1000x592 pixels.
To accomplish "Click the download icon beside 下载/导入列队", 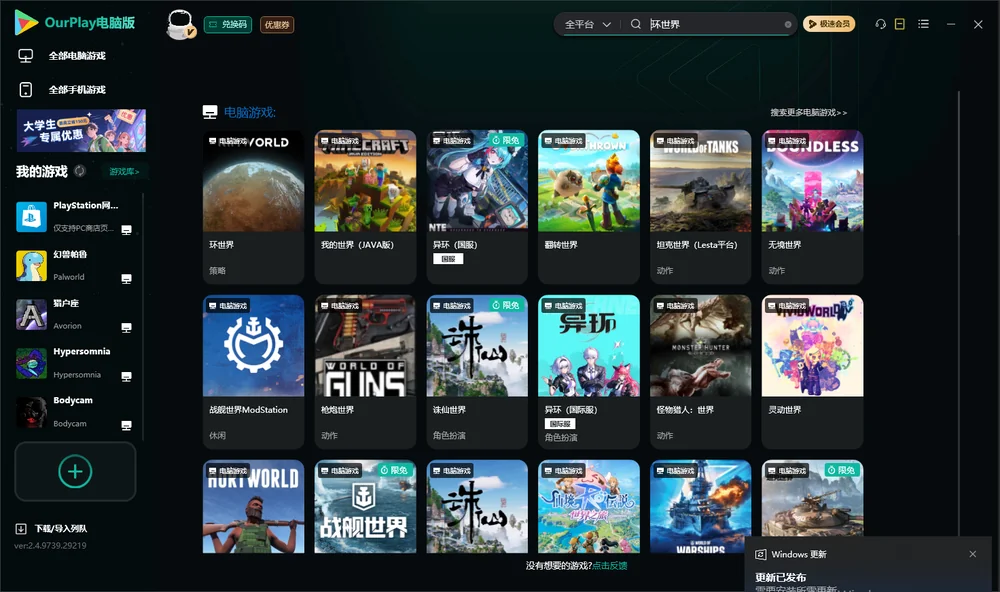I will tap(21, 529).
